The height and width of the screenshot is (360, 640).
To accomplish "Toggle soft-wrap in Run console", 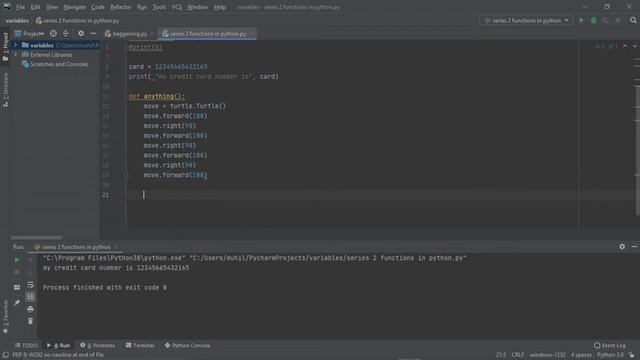I will pyautogui.click(x=30, y=285).
